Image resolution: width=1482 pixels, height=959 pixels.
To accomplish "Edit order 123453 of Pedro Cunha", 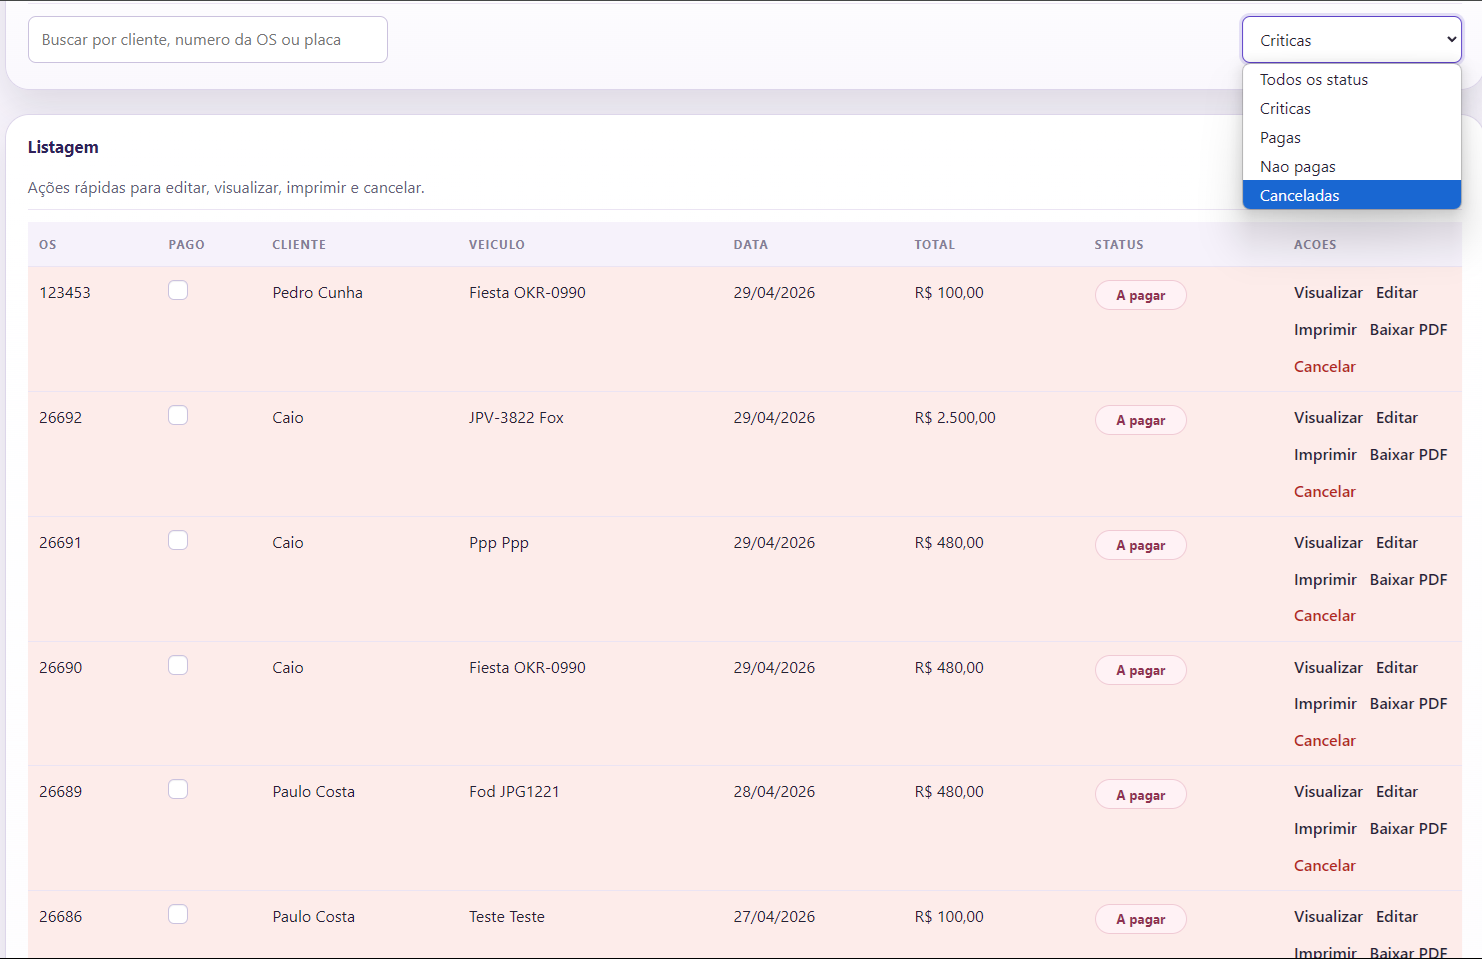I will (1397, 293).
